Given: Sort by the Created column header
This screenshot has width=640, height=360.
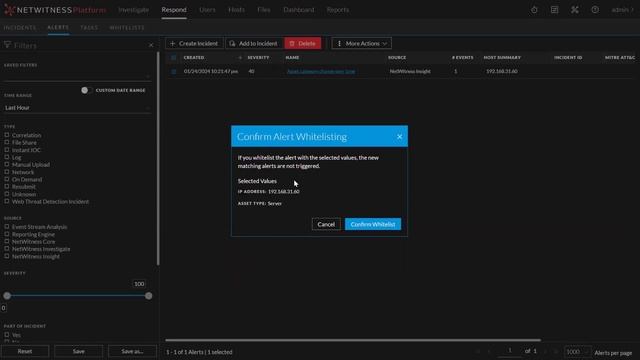Looking at the screenshot, I should (194, 58).
